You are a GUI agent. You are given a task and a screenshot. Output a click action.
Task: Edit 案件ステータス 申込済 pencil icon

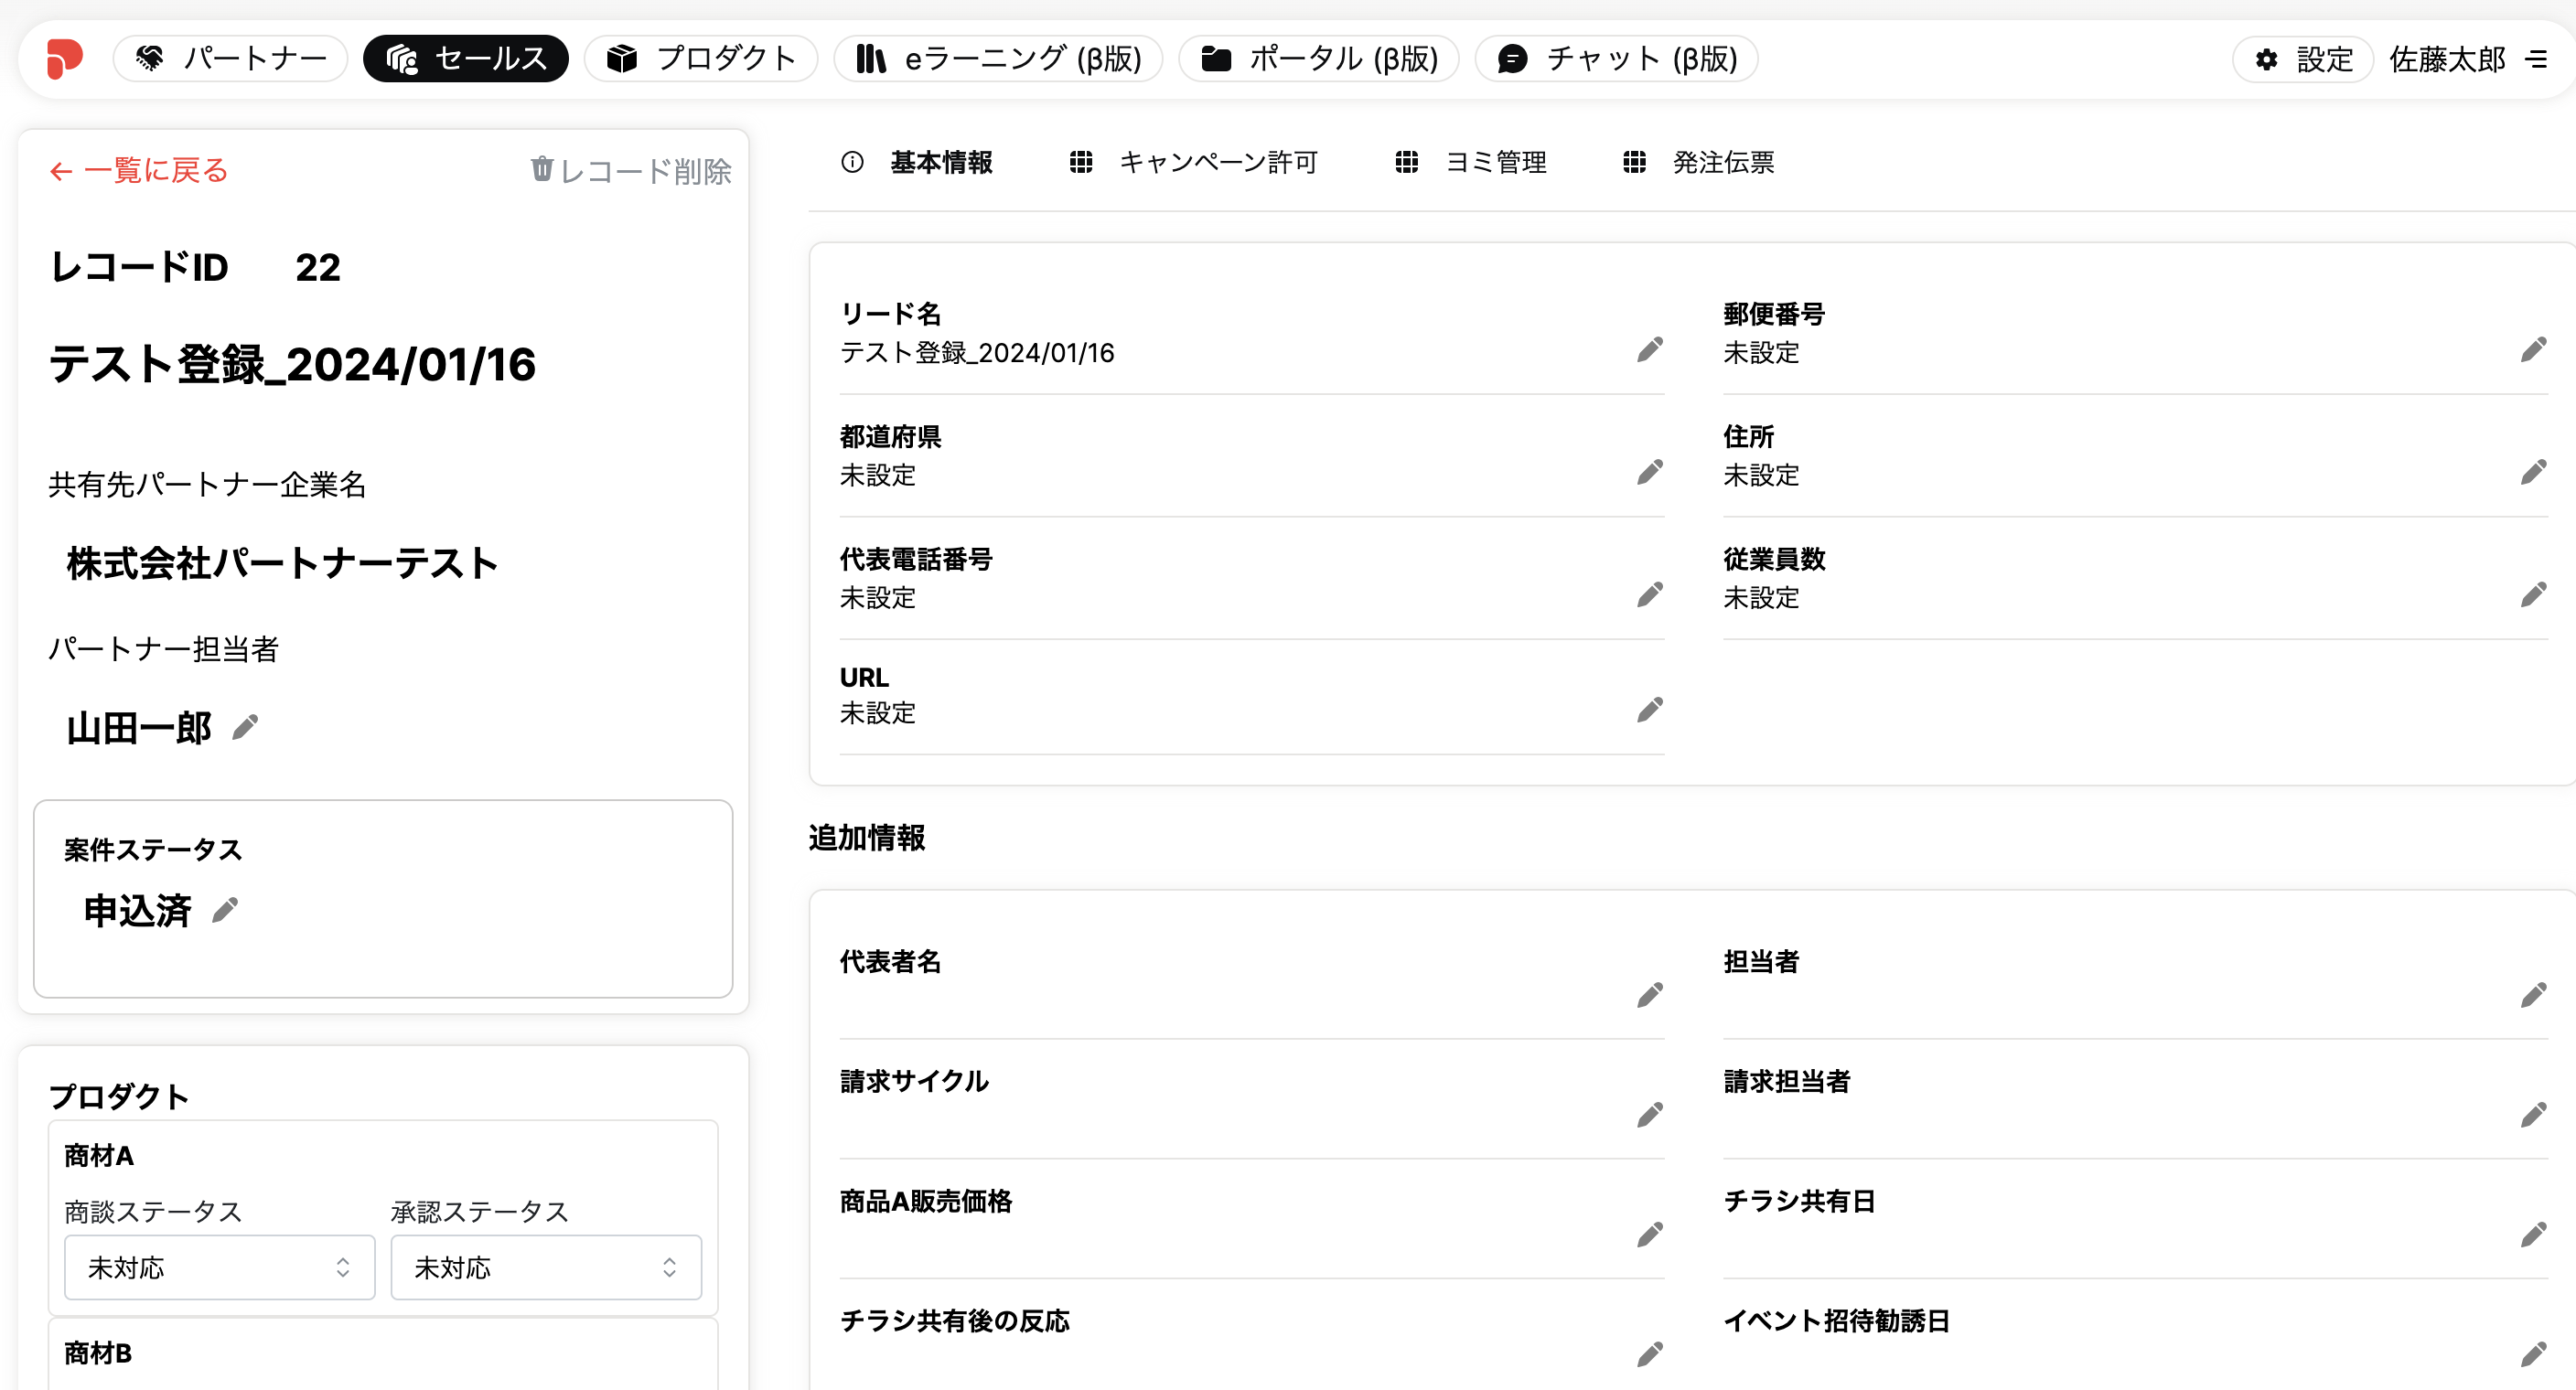pos(225,910)
